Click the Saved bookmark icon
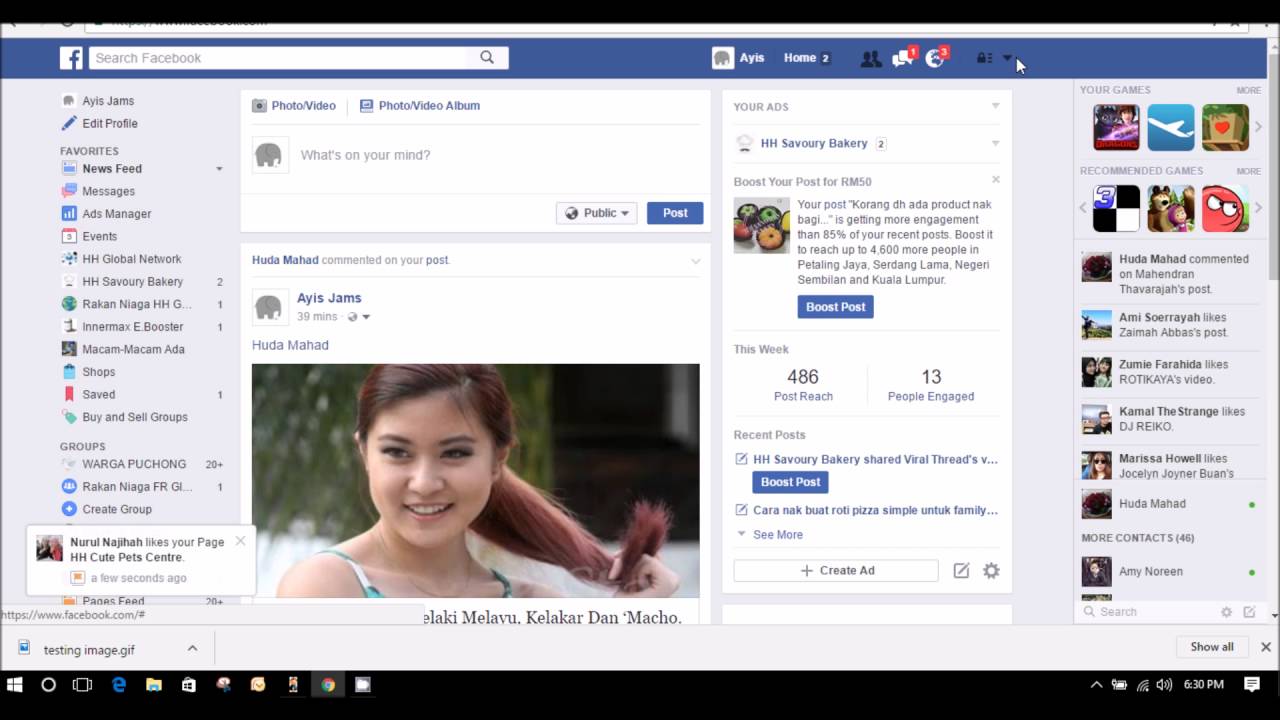The width and height of the screenshot is (1280, 720). 69,394
